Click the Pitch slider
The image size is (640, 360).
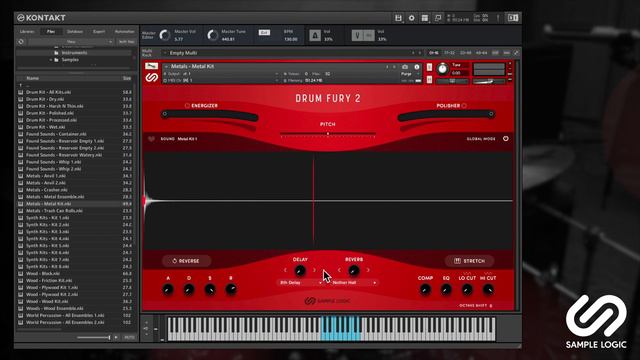point(328,134)
